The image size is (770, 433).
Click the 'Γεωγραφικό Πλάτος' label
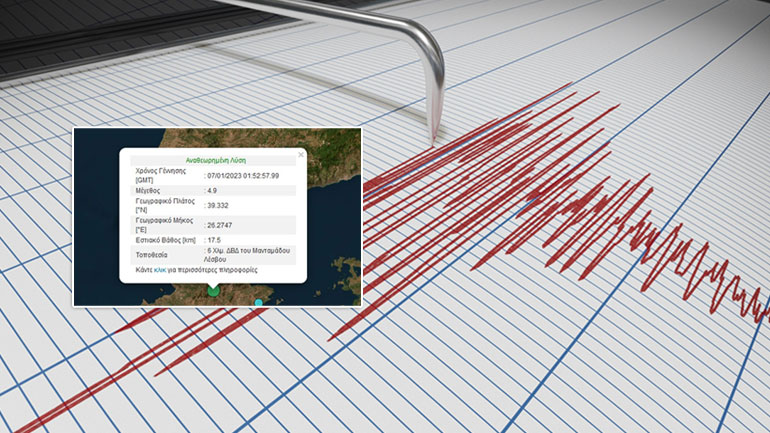pos(164,203)
